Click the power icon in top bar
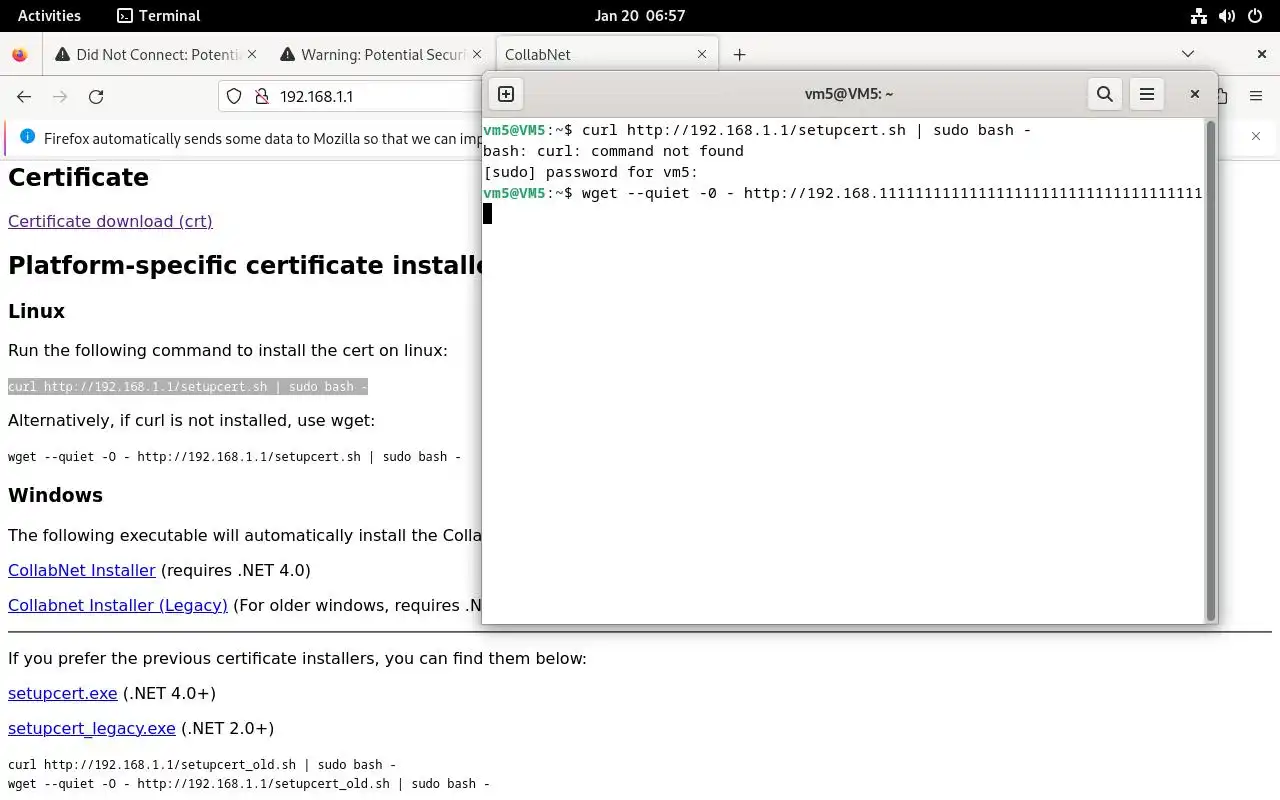 1255,15
